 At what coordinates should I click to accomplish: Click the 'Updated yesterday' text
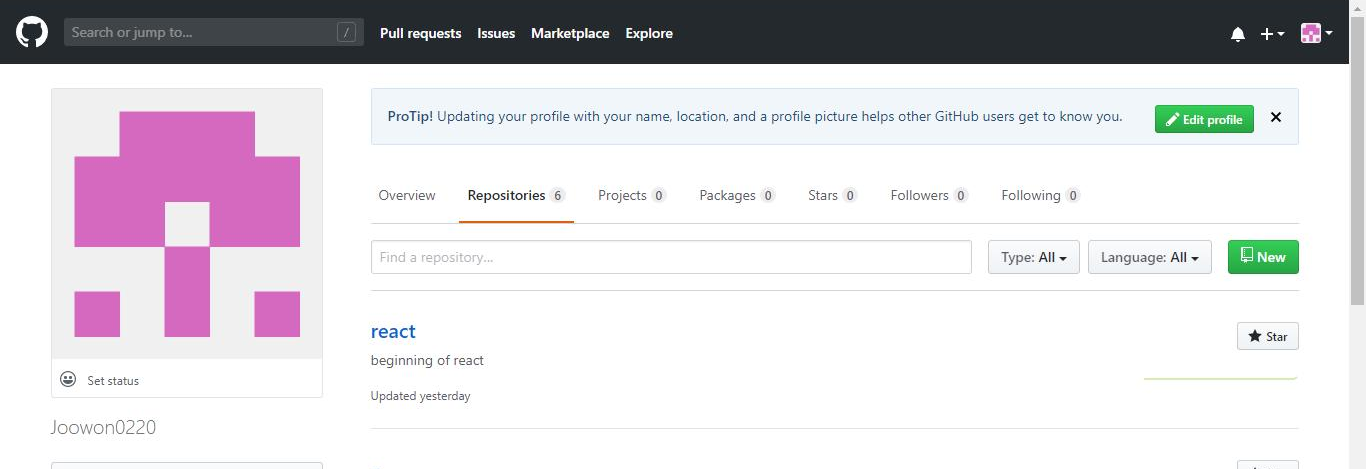tap(420, 396)
